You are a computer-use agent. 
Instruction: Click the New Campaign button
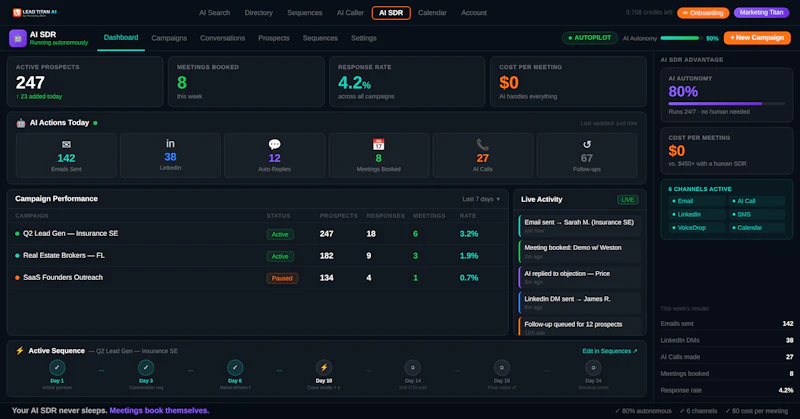pos(757,38)
